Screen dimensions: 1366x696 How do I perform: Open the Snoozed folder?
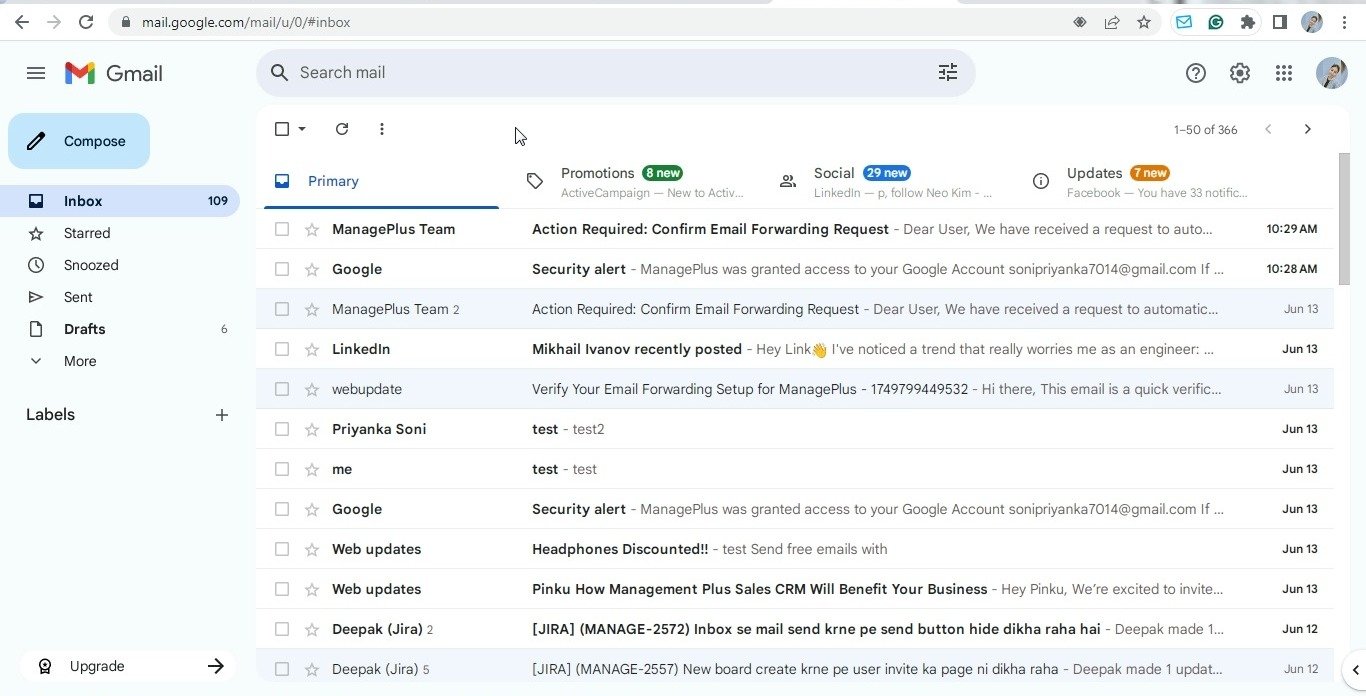[120, 265]
